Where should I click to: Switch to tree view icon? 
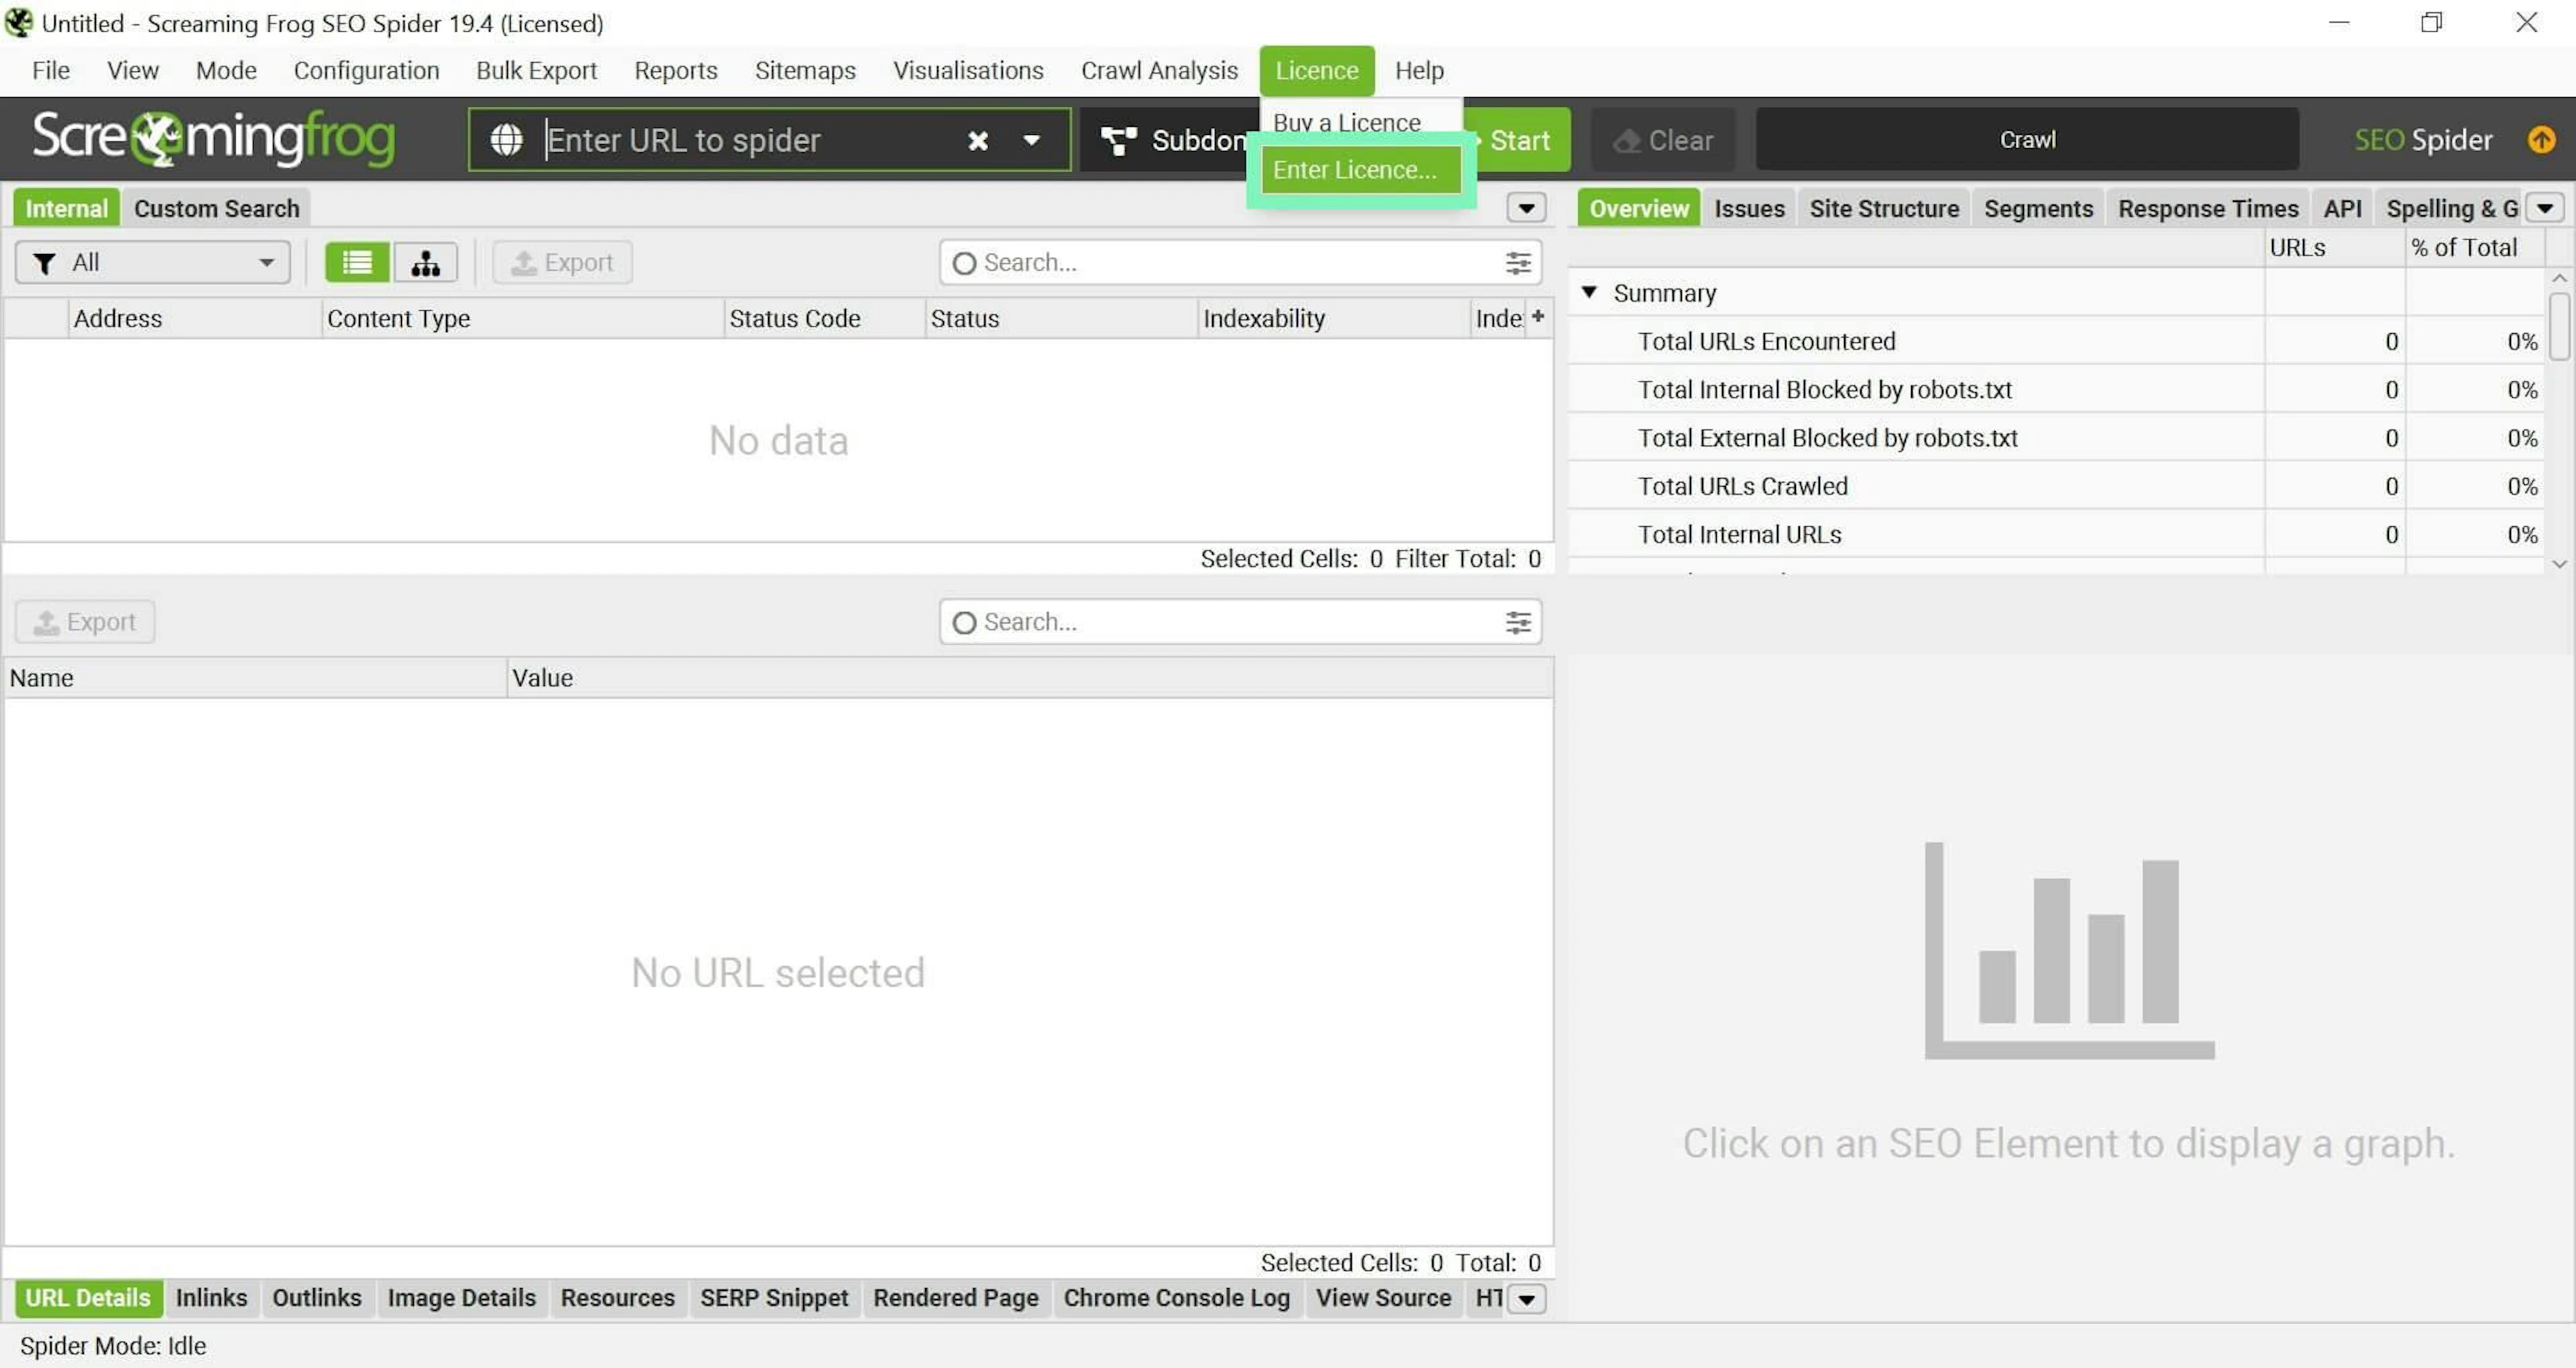point(426,262)
